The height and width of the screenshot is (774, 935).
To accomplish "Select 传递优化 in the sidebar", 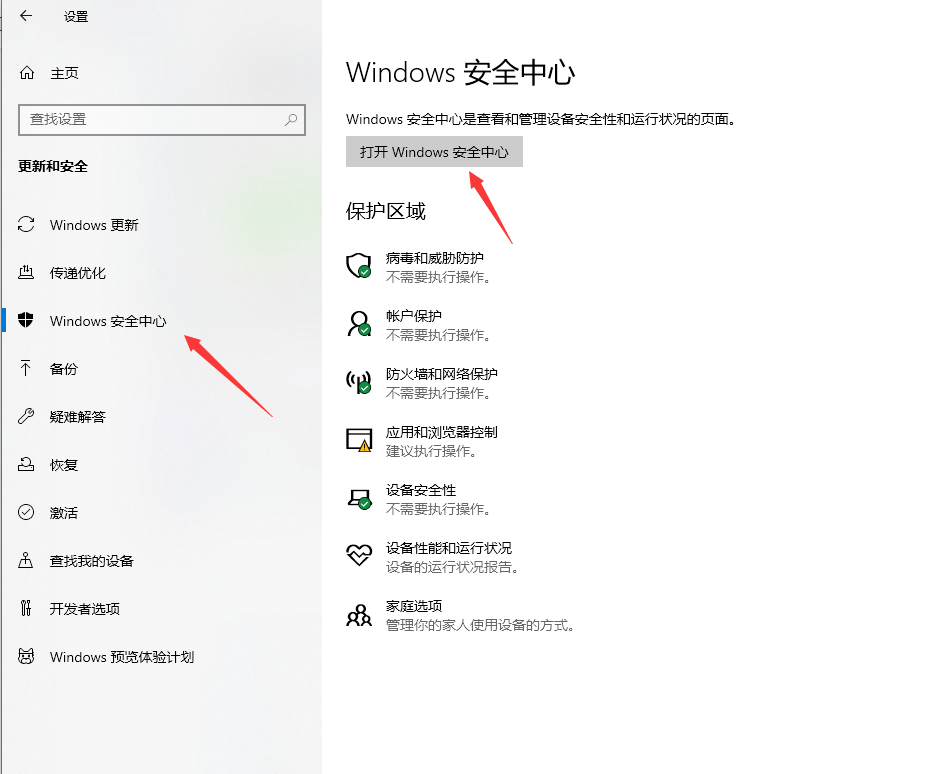I will (78, 273).
